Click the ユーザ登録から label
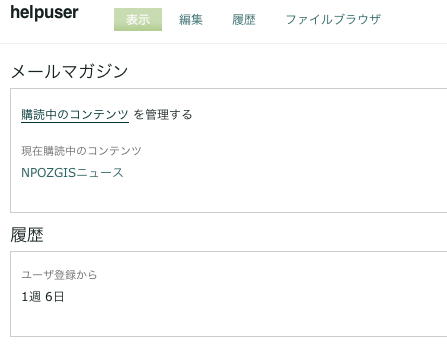Screen dimensions: 447x360 [x=59, y=275]
